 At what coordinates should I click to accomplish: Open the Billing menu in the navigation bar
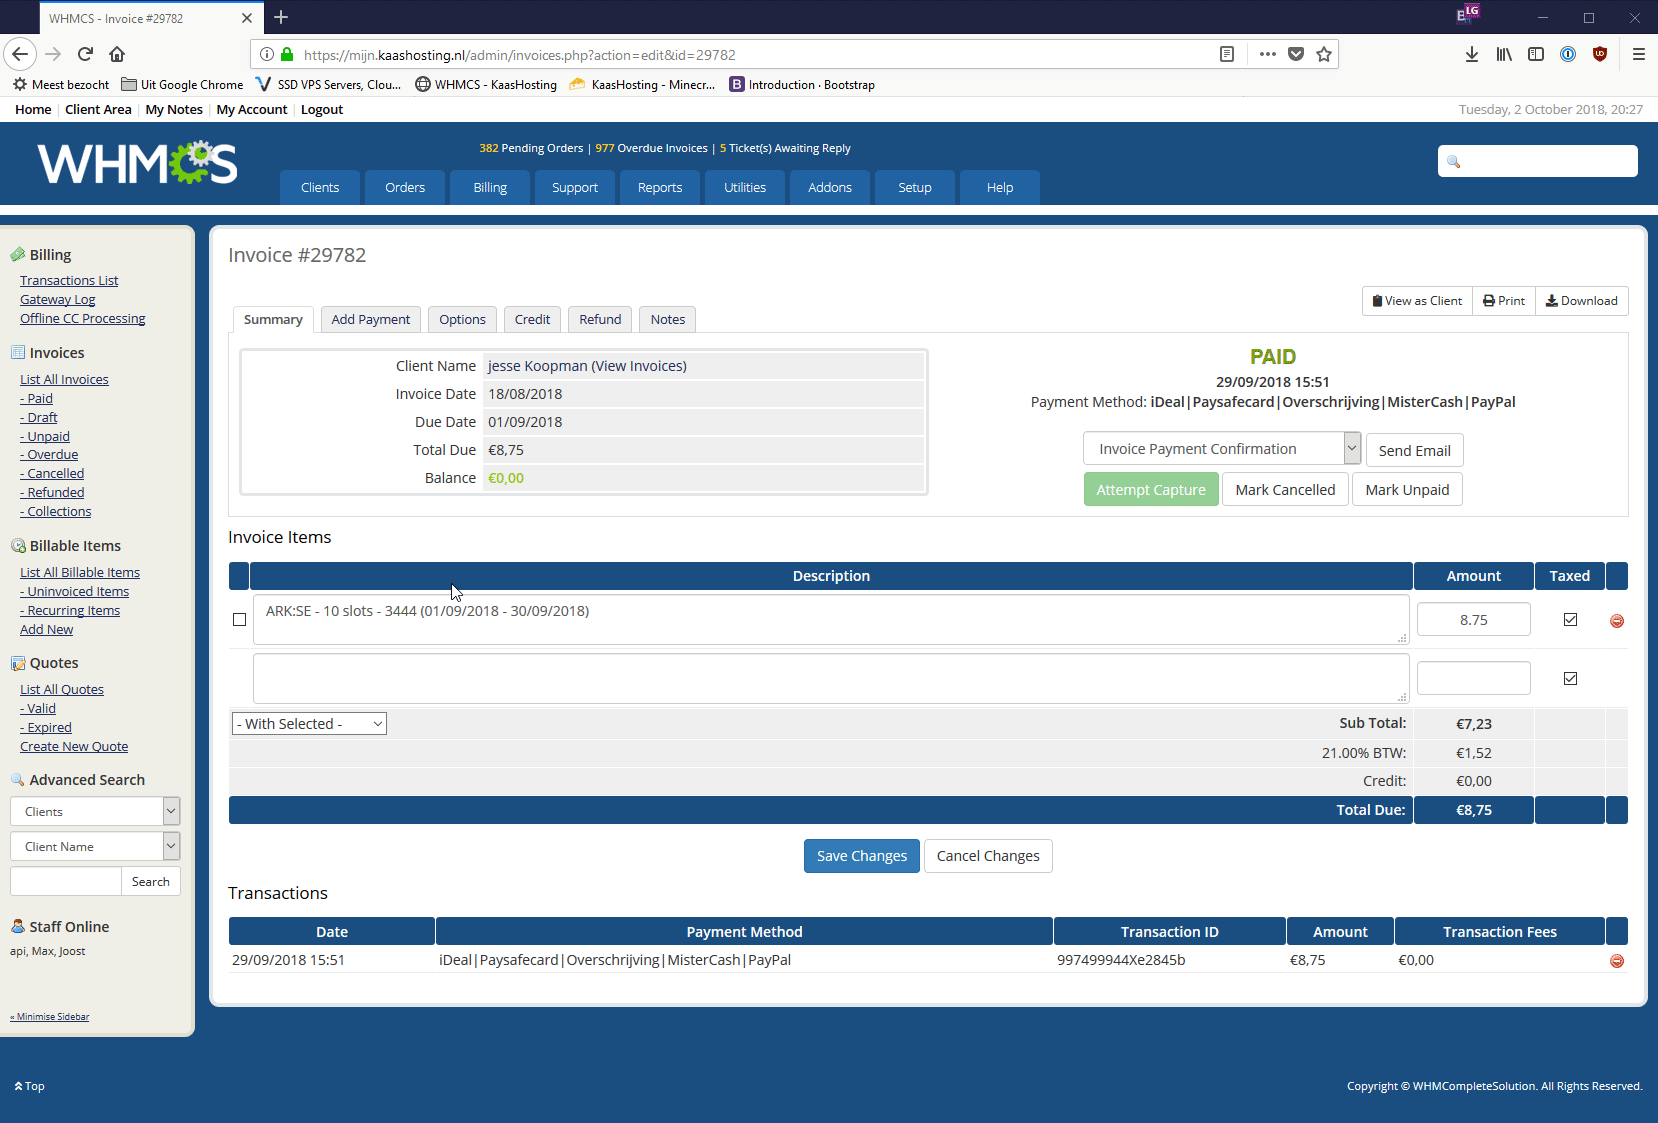[490, 188]
